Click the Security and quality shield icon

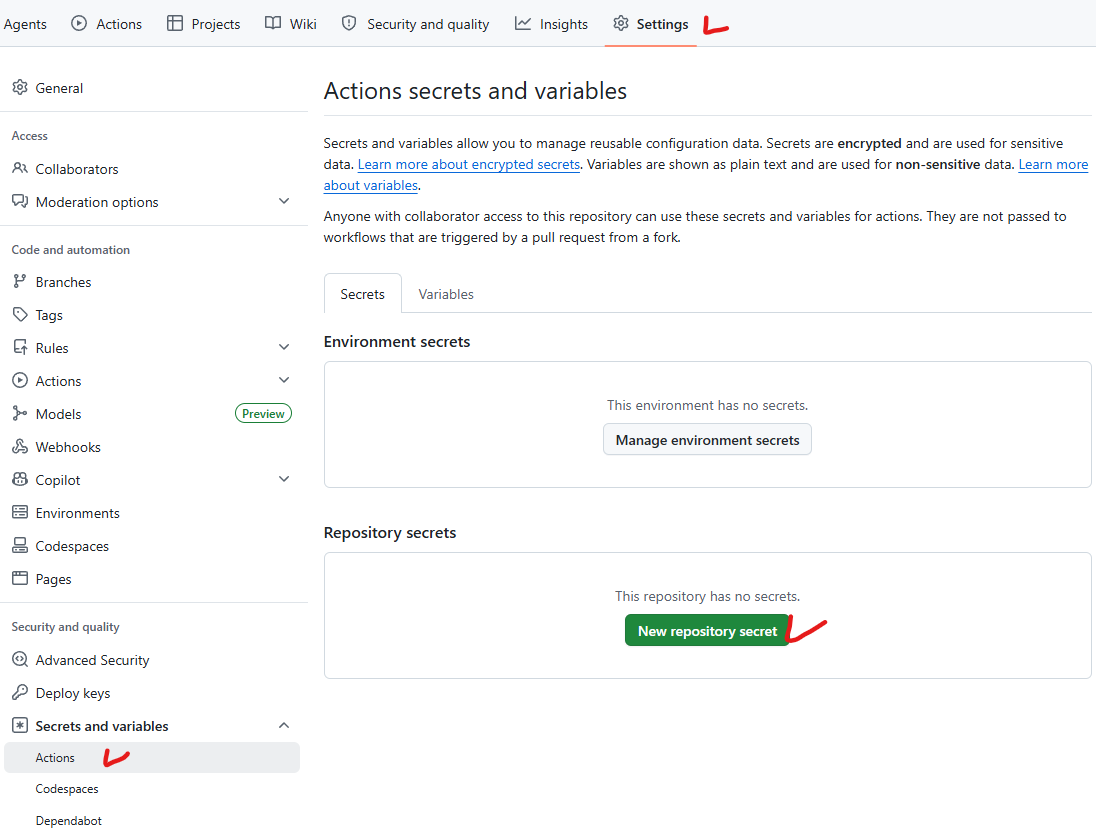tap(349, 23)
